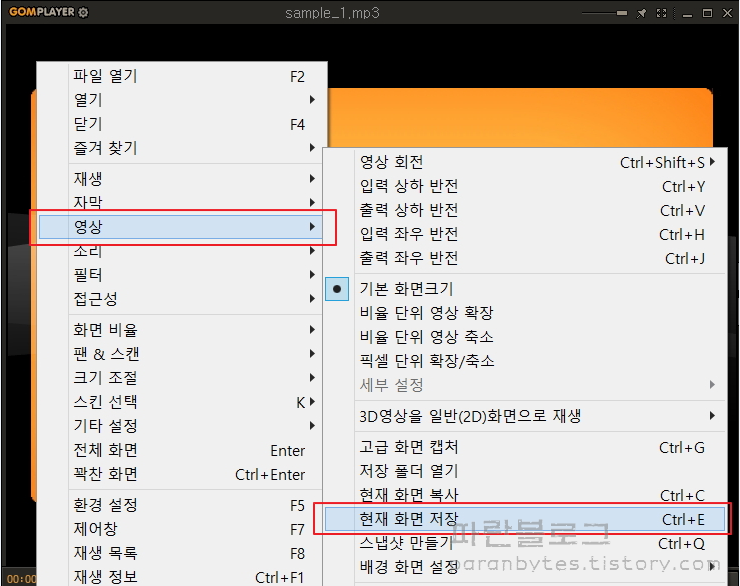Image resolution: width=740 pixels, height=586 pixels.
Task: Pin the player window on top
Action: click(x=641, y=13)
